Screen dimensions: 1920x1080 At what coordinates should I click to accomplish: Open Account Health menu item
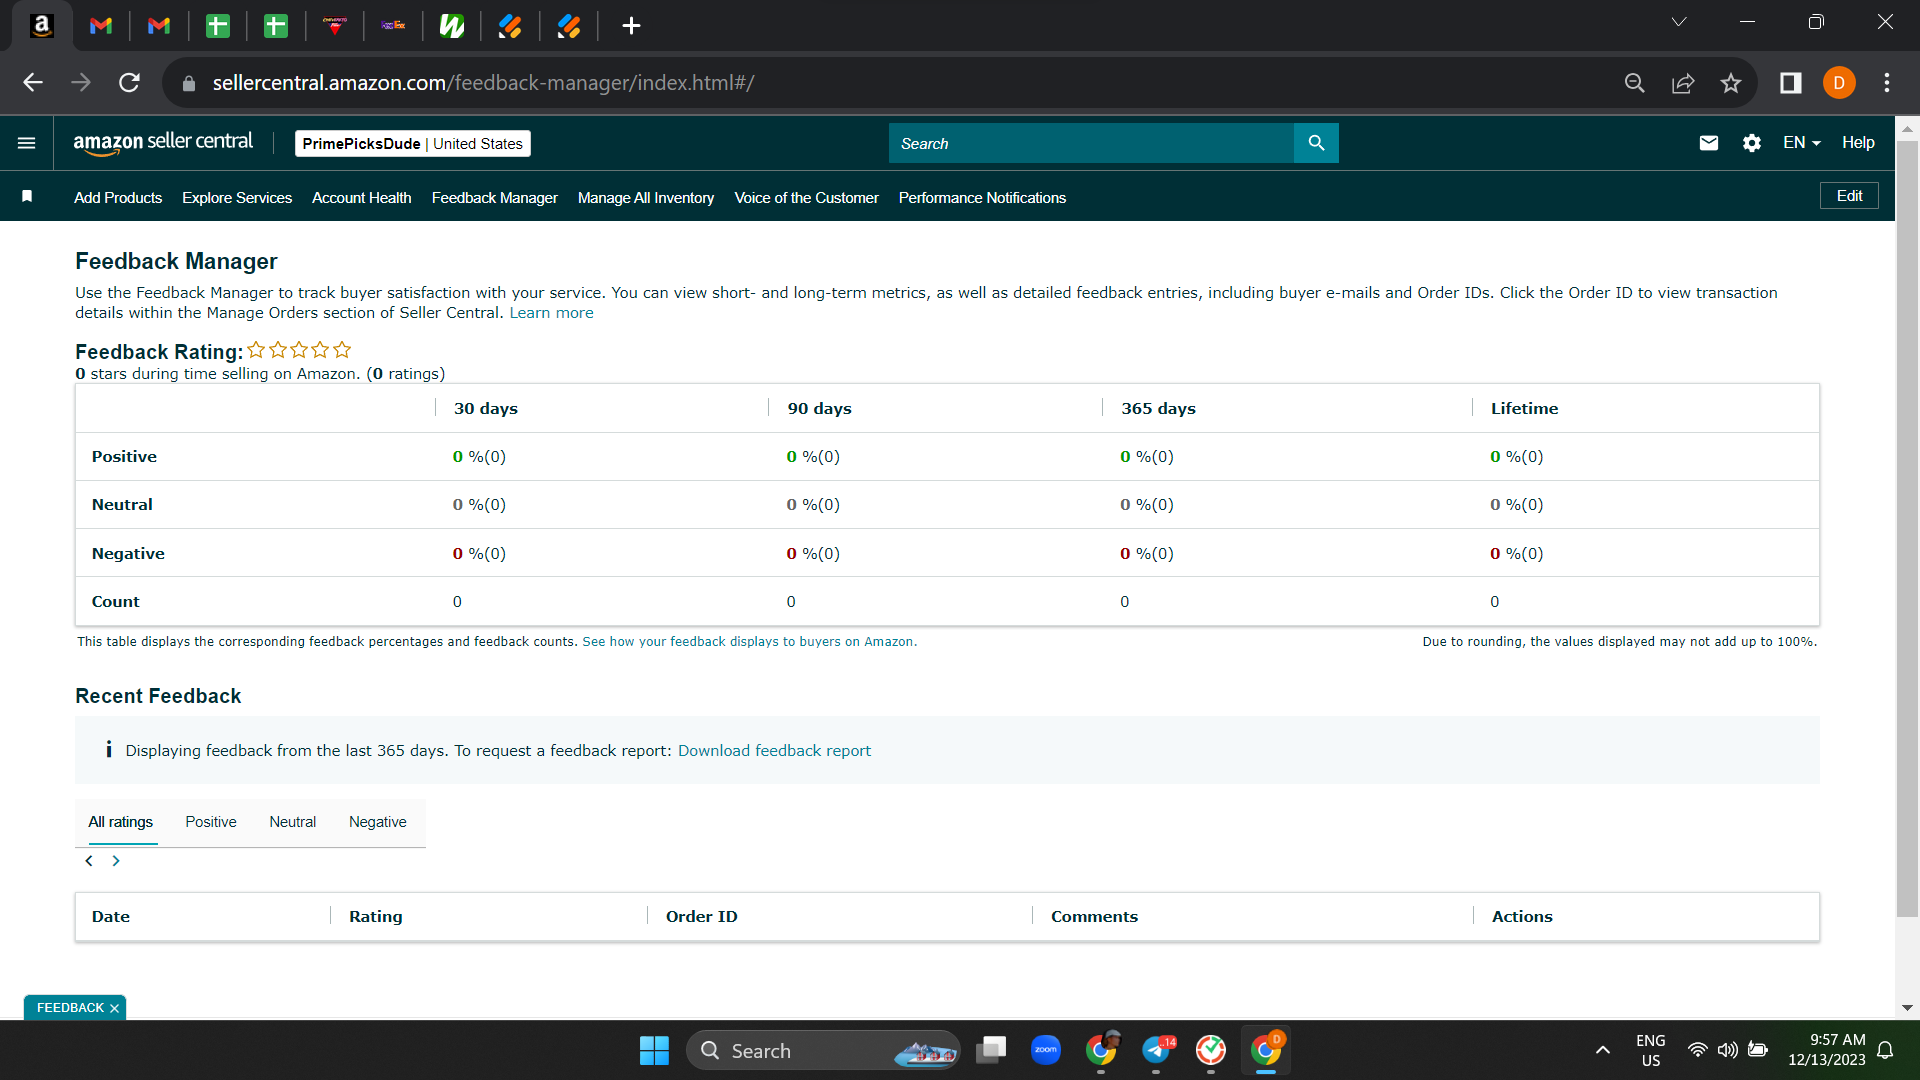click(362, 198)
